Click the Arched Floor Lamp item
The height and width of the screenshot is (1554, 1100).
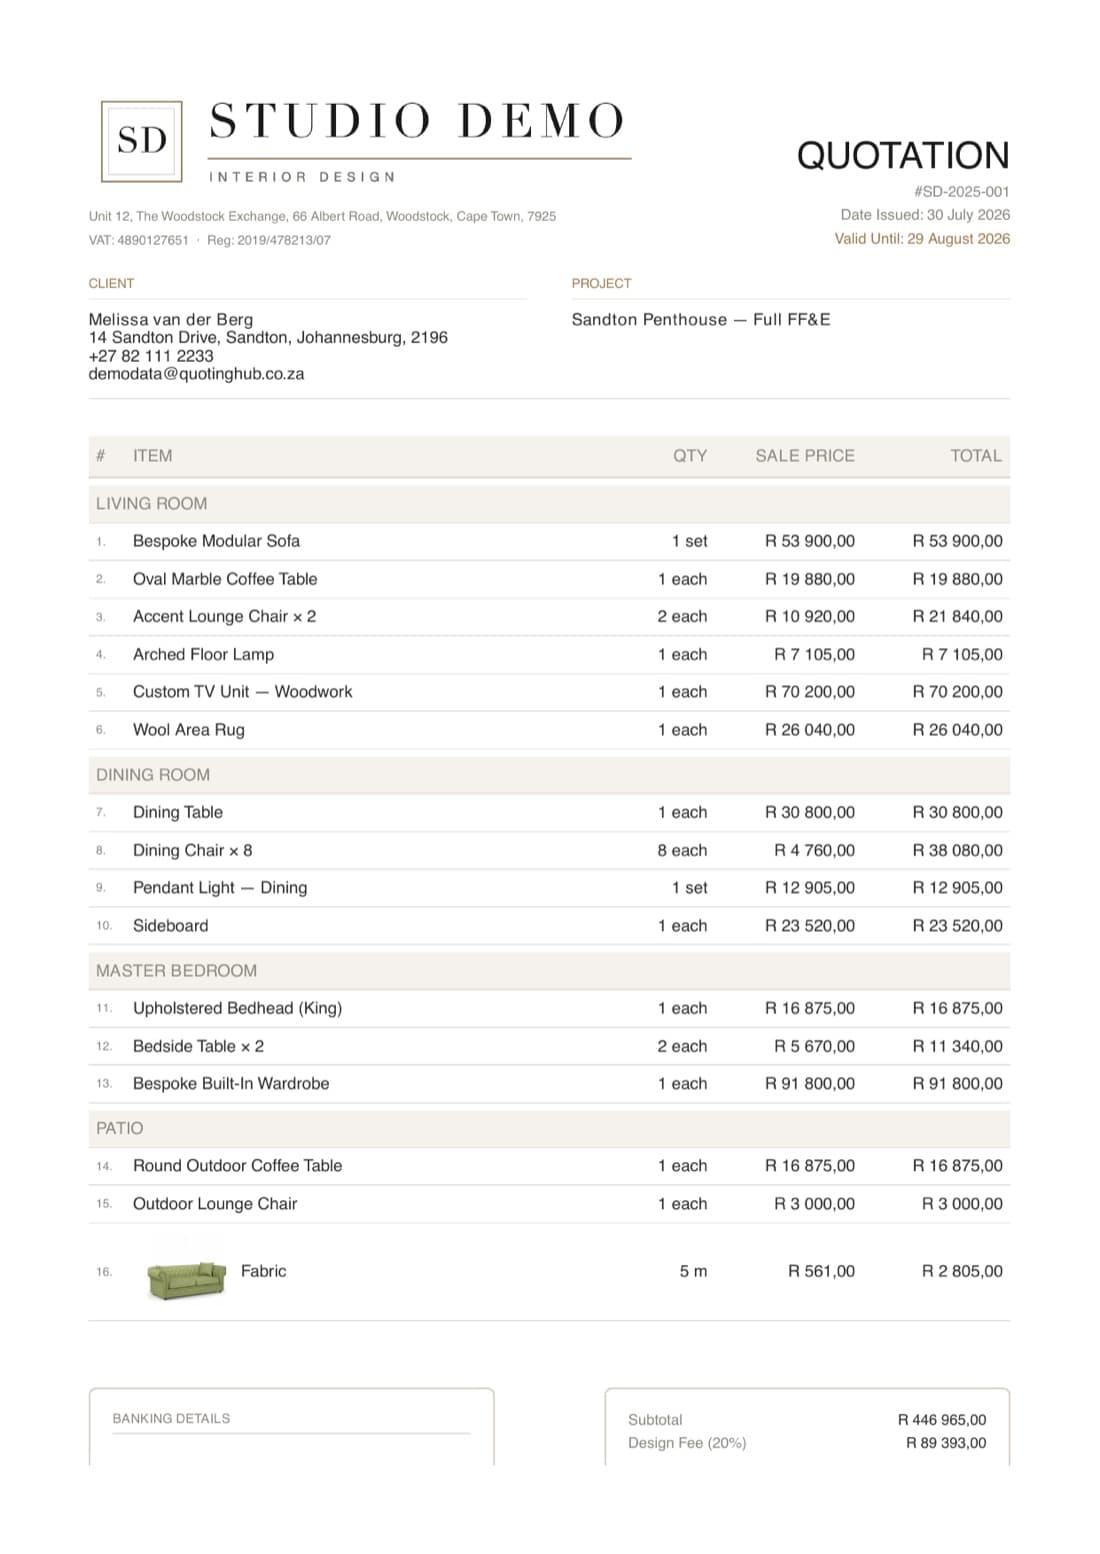[x=203, y=655]
